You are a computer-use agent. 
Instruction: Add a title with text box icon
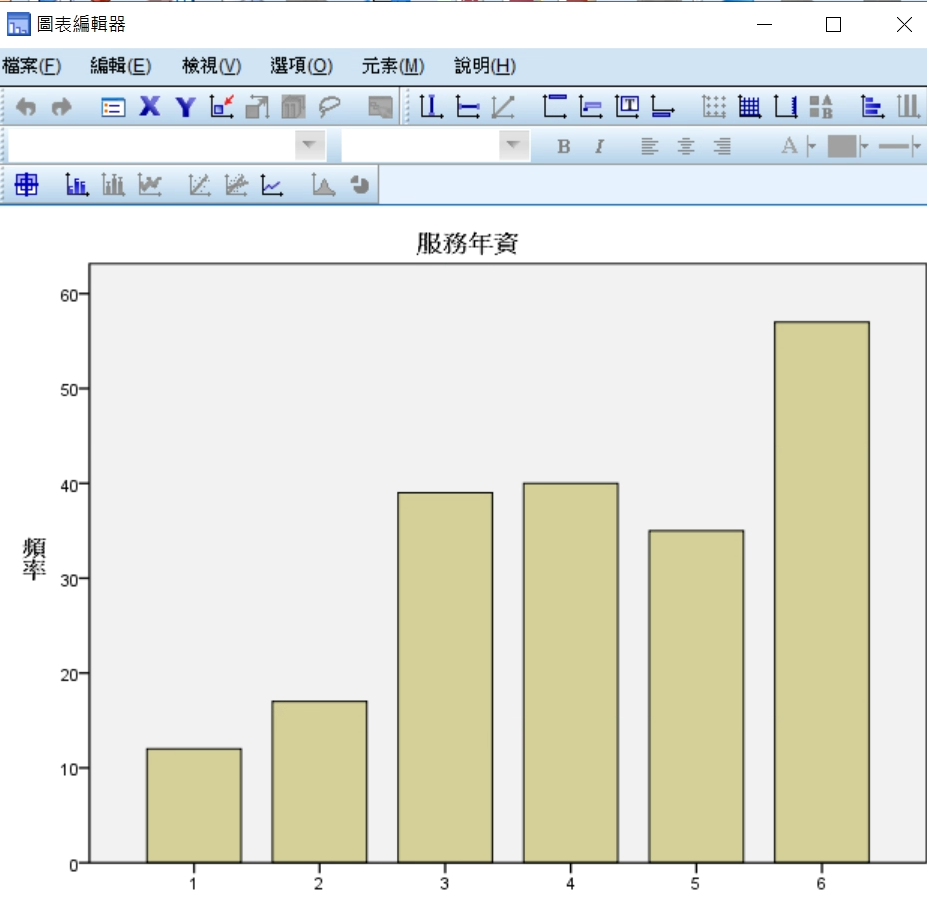[627, 107]
